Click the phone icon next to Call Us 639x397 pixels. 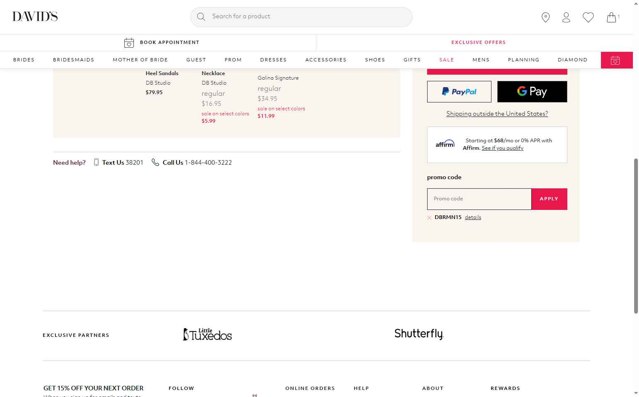[x=155, y=162]
